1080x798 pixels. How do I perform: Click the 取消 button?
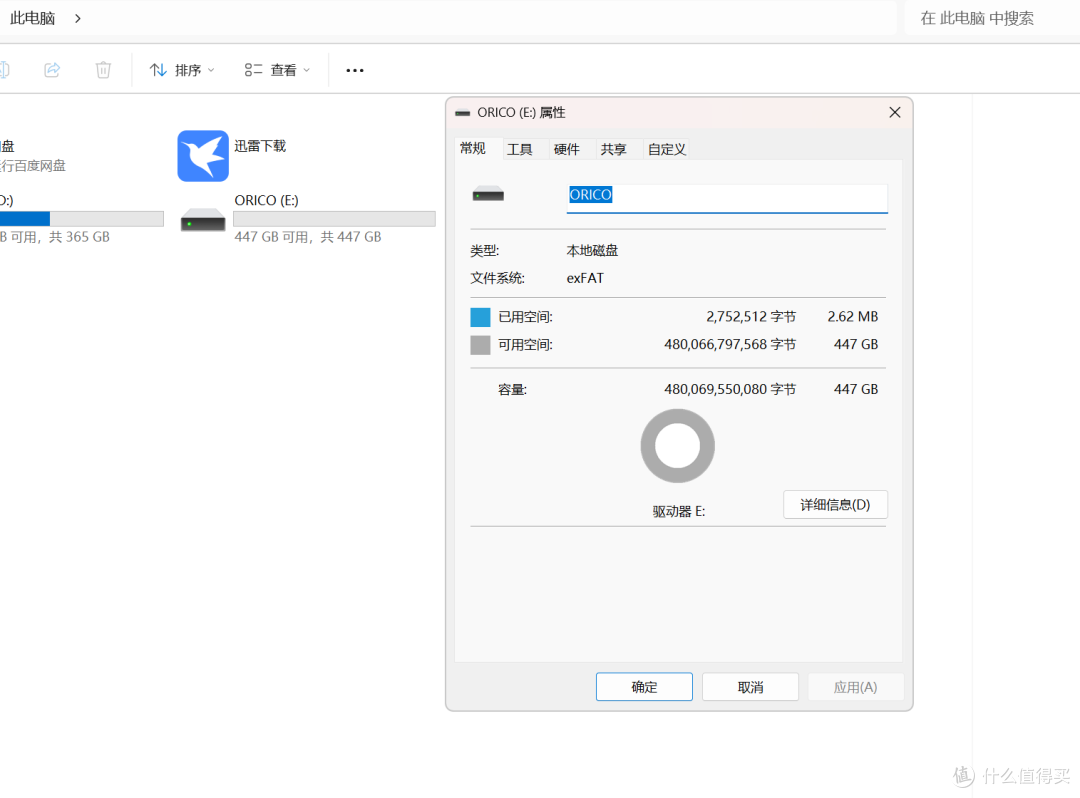click(751, 687)
